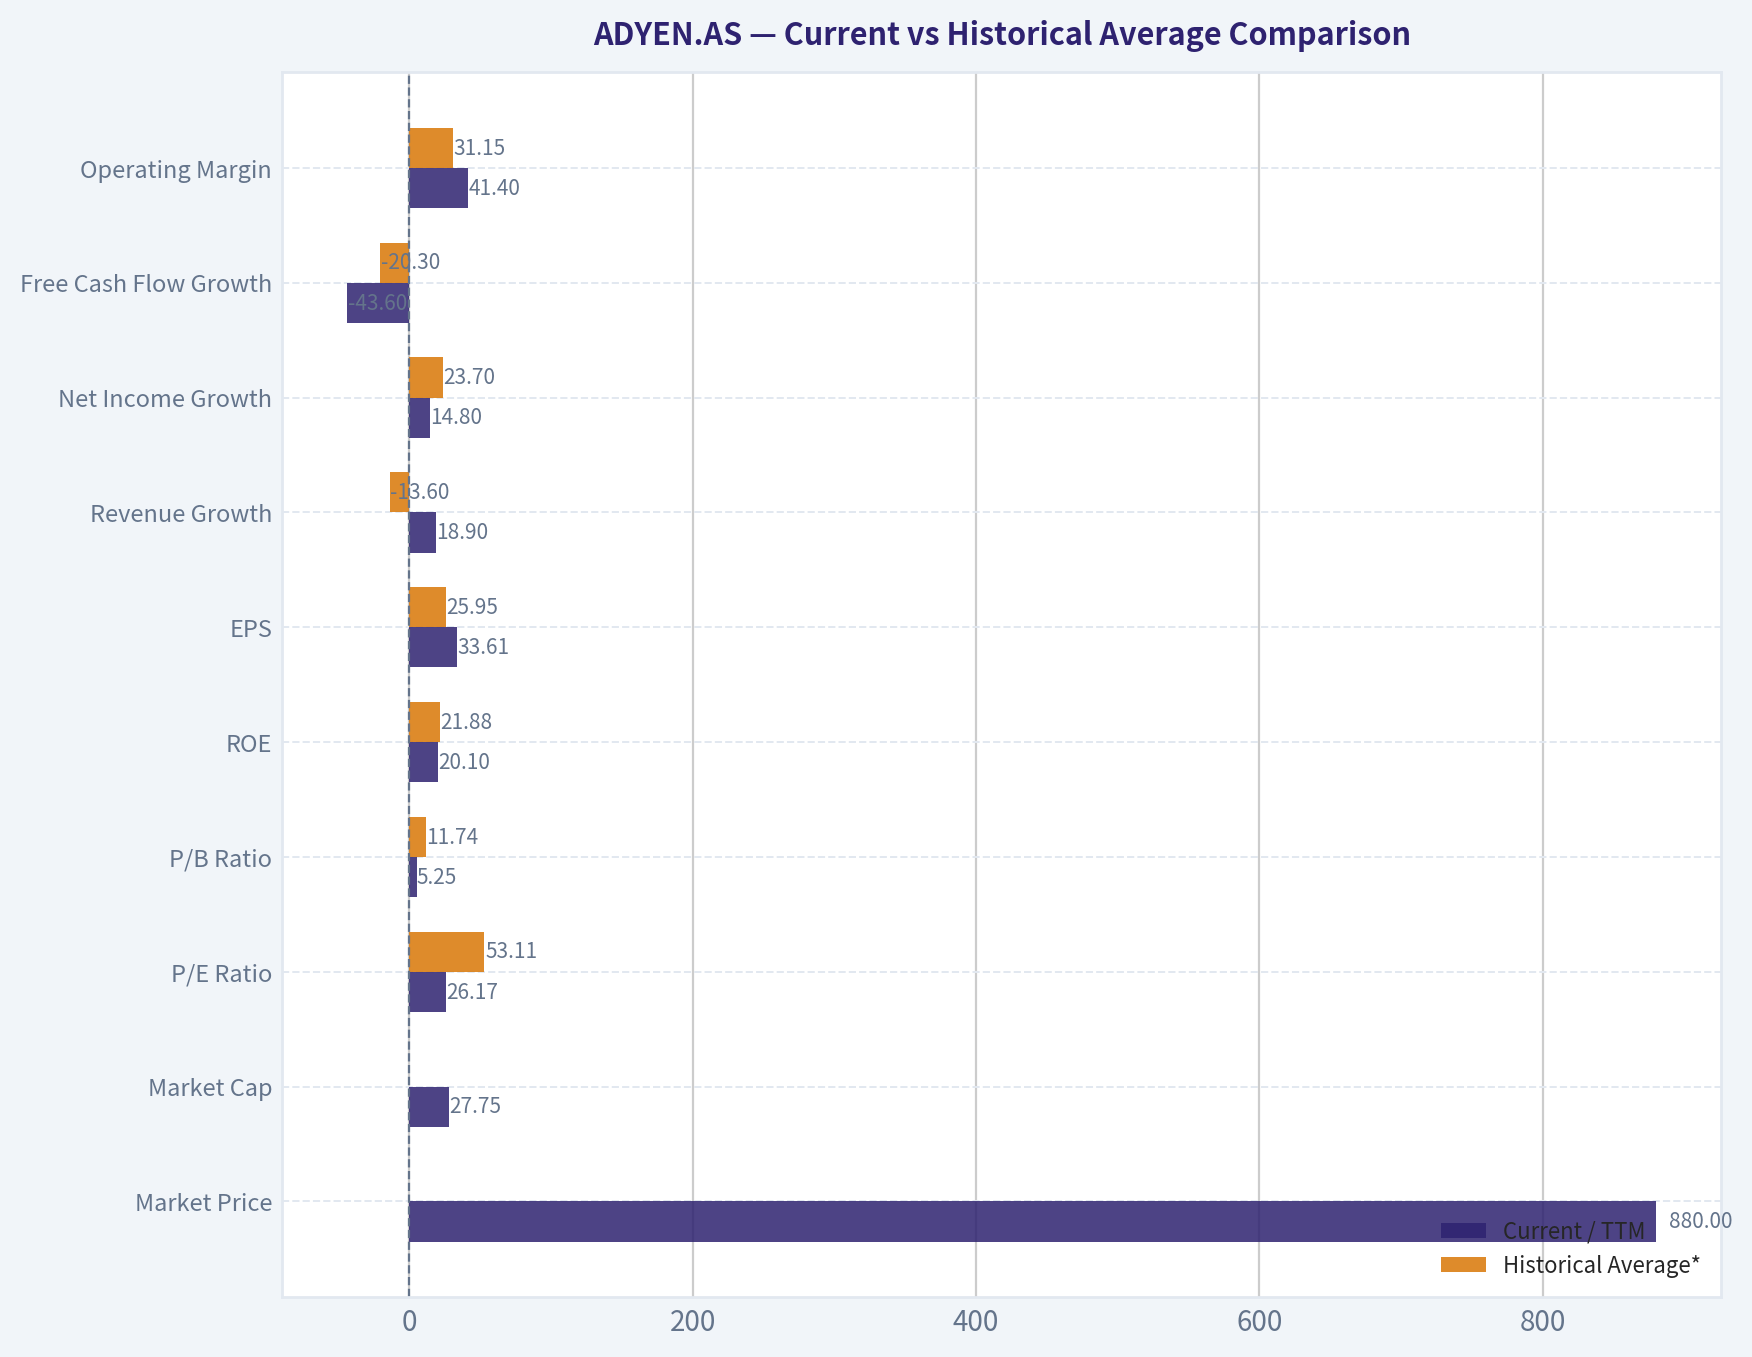Select the EPS axis label

click(251, 628)
